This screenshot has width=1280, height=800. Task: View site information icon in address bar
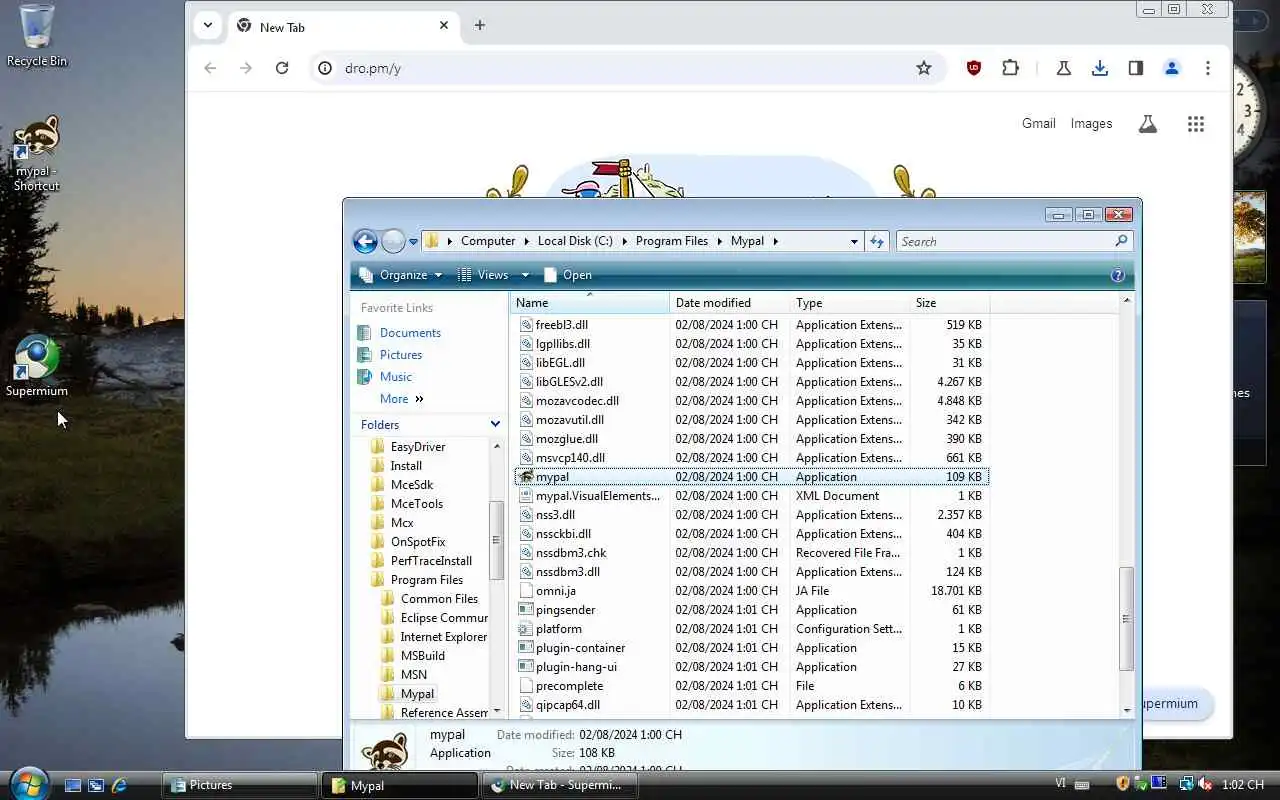324,68
